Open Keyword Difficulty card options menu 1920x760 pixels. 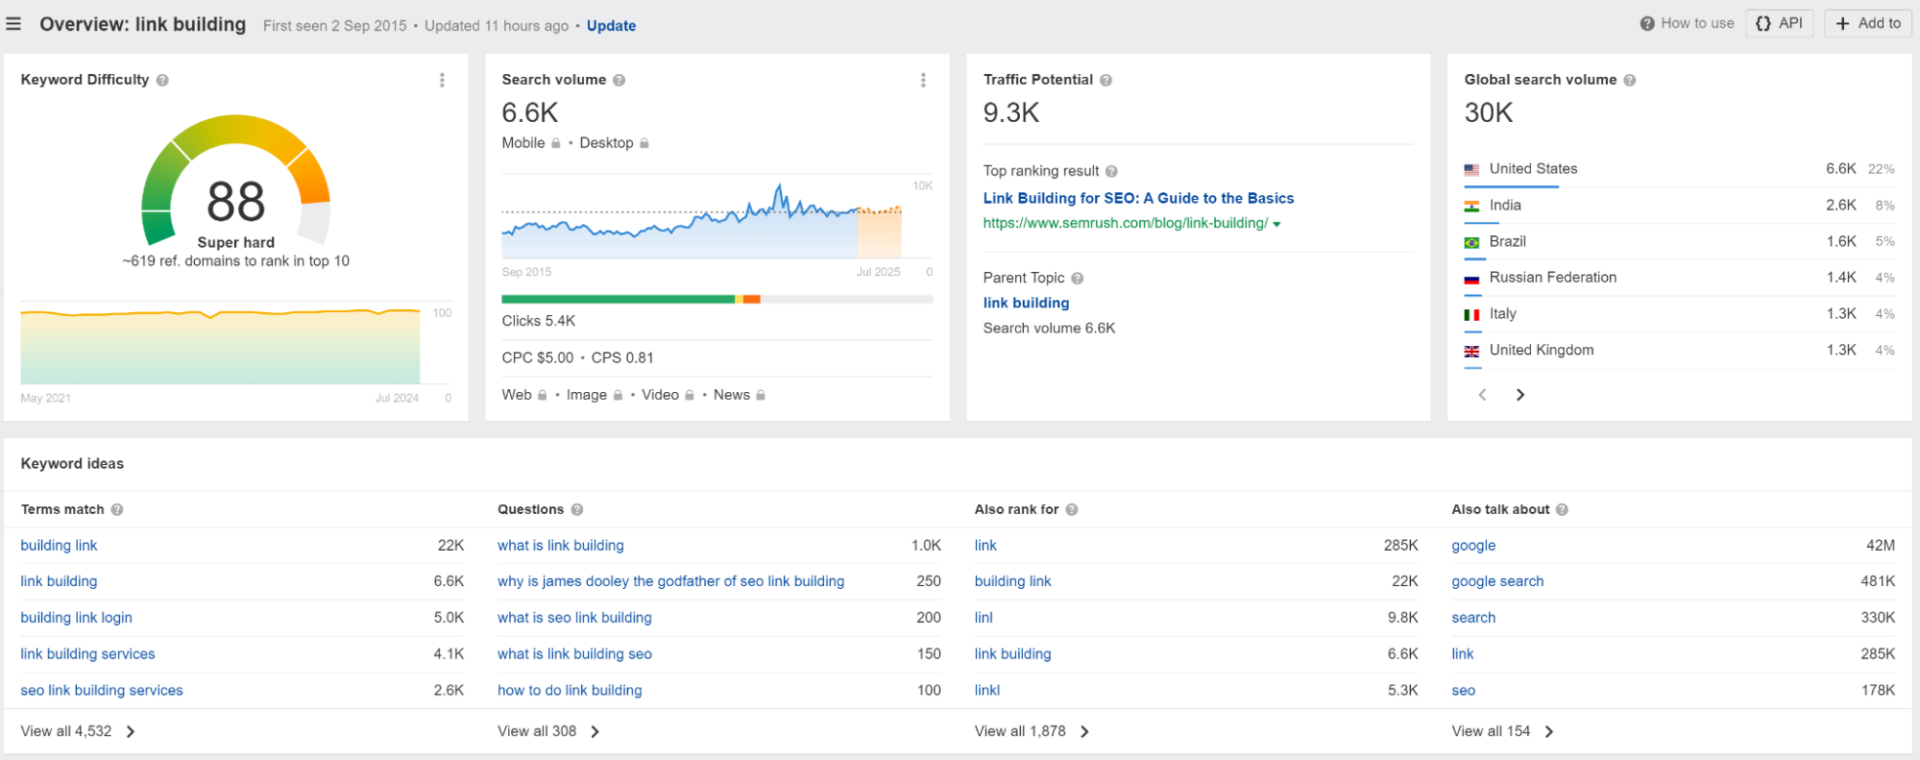click(442, 80)
